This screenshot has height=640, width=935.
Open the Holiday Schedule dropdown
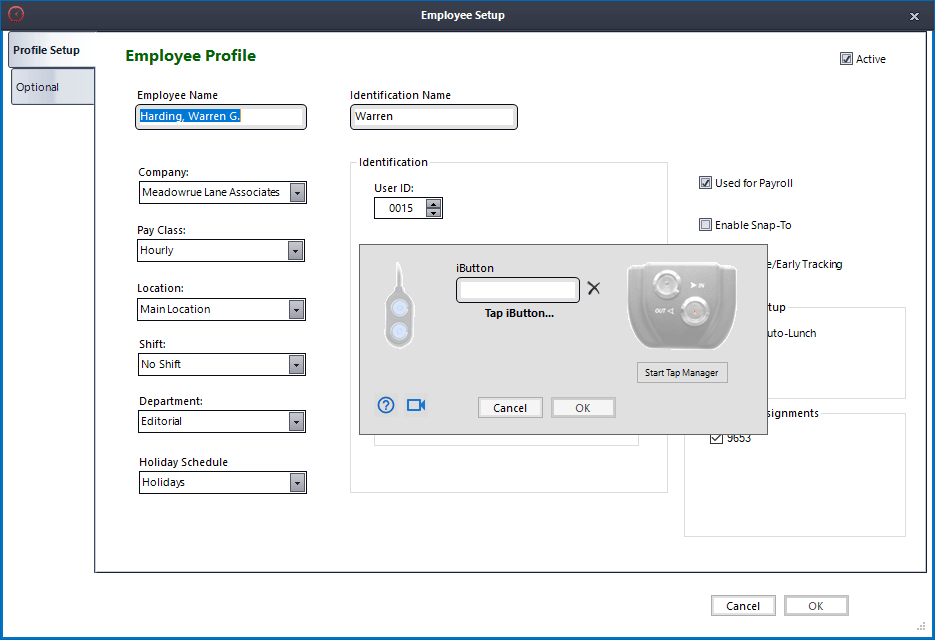pyautogui.click(x=297, y=482)
